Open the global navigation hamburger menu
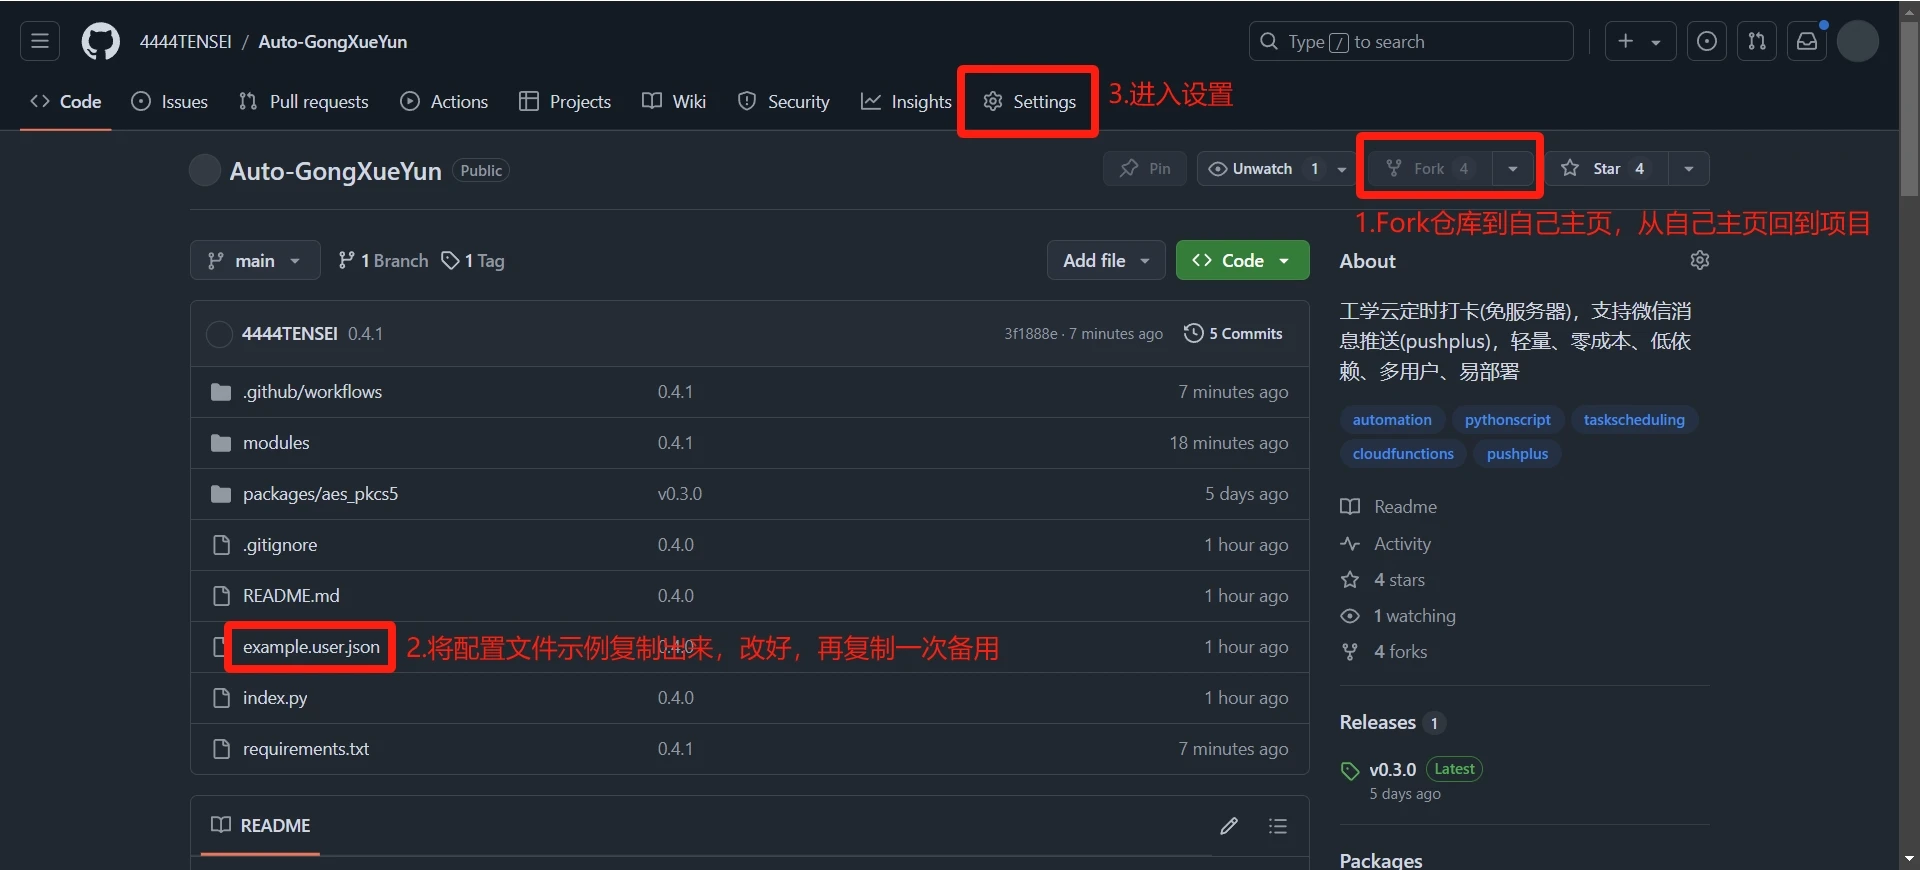Screen dimensions: 1920x870 [x=40, y=42]
